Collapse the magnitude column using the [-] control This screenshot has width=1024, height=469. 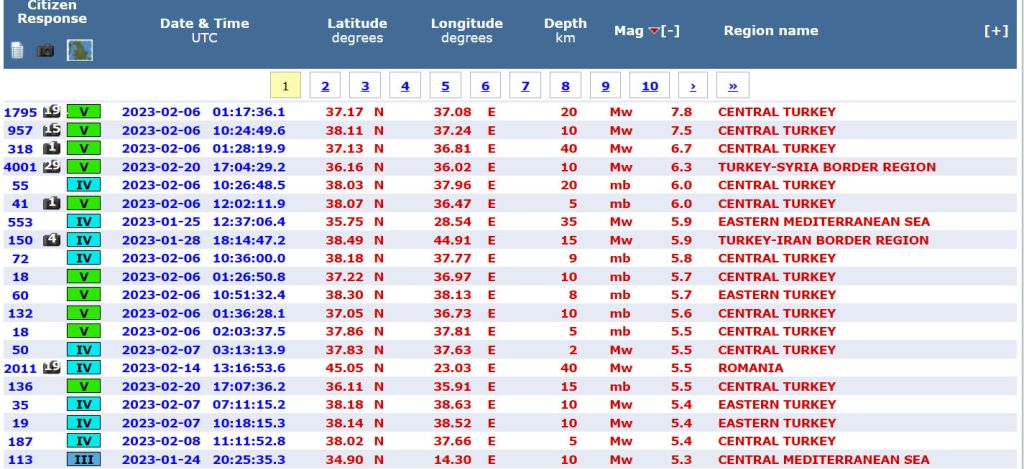[x=671, y=31]
